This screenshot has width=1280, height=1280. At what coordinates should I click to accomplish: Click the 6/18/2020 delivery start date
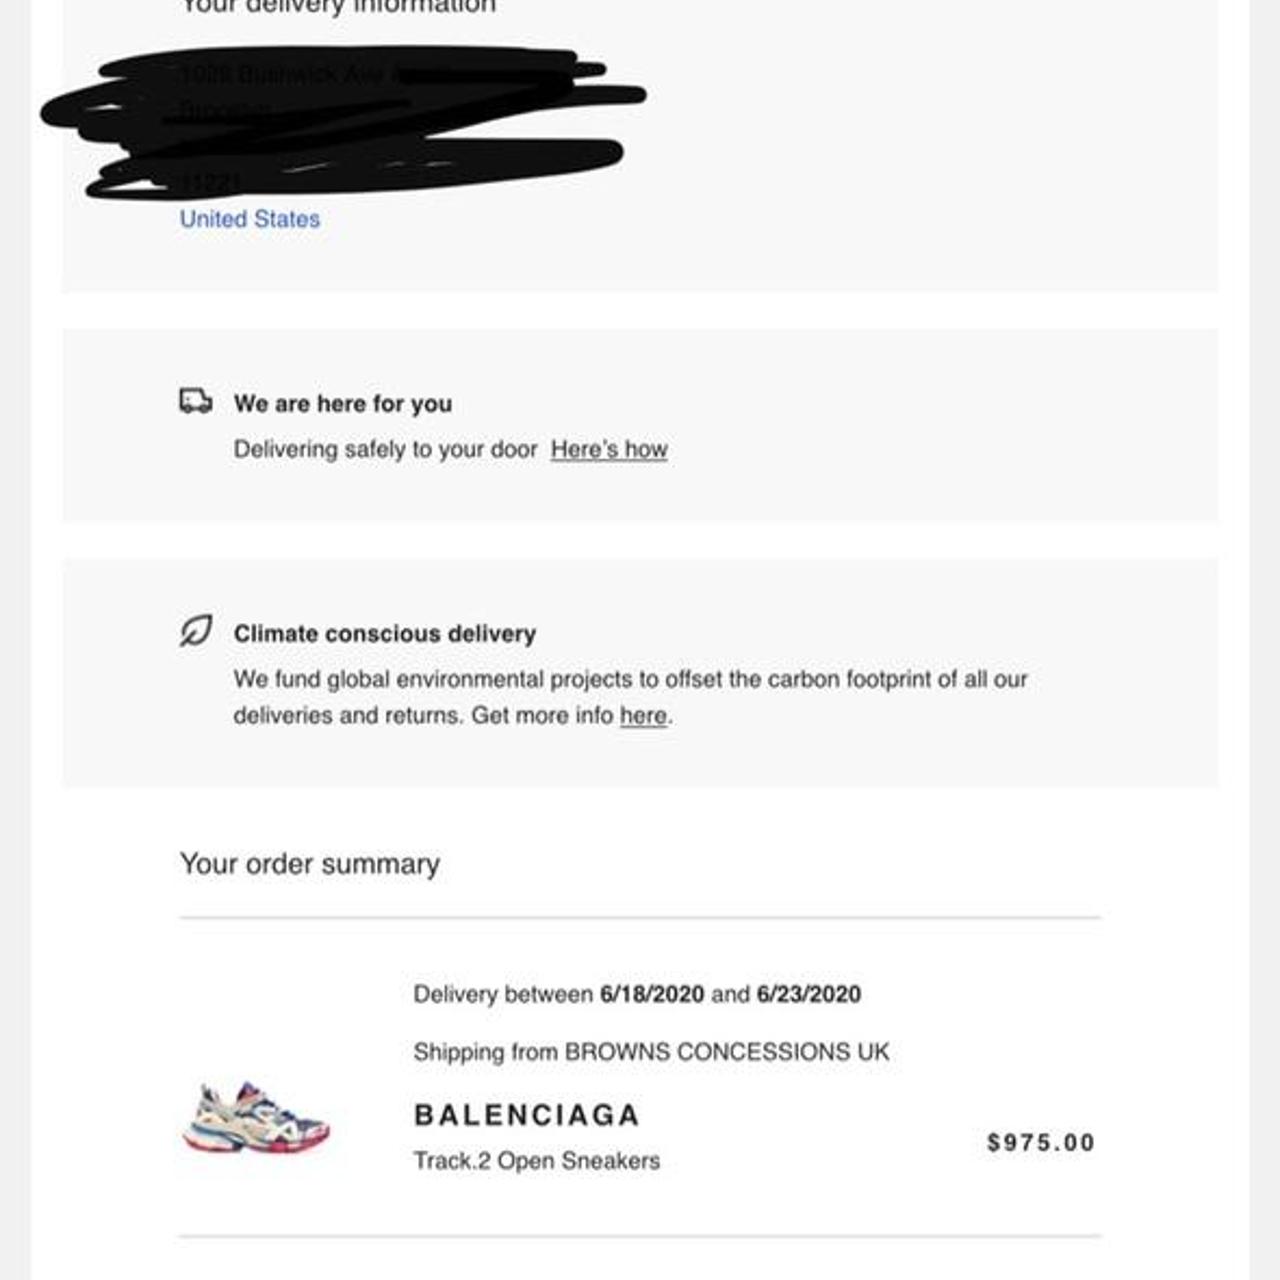tap(652, 994)
